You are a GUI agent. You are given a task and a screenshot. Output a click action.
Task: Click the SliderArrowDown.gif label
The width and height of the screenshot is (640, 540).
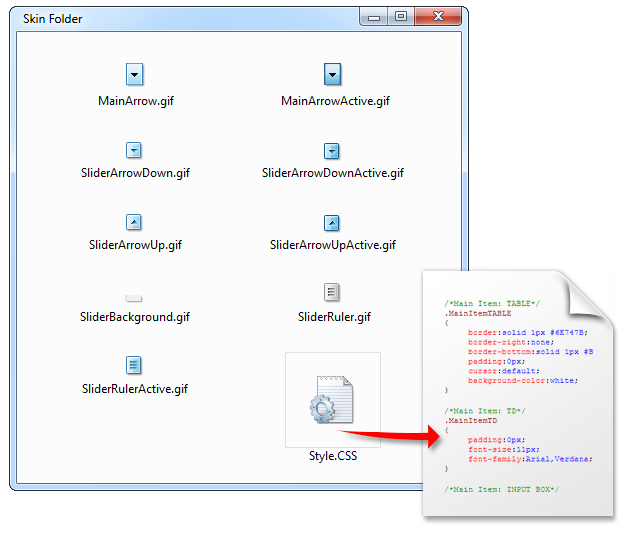(135, 173)
